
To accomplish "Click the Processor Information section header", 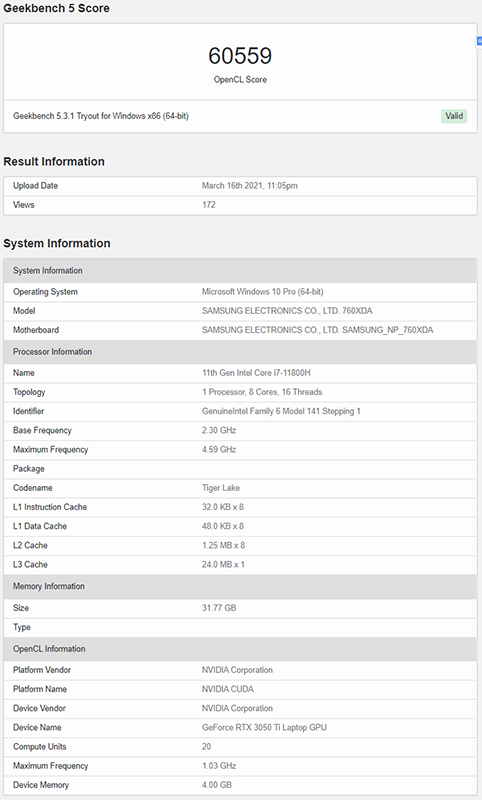I will point(240,352).
